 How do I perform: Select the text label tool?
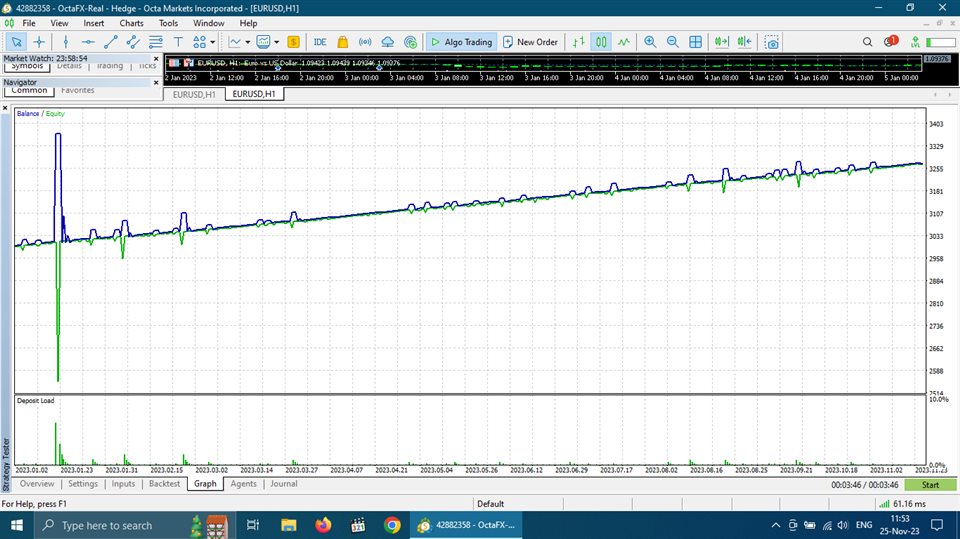click(178, 42)
